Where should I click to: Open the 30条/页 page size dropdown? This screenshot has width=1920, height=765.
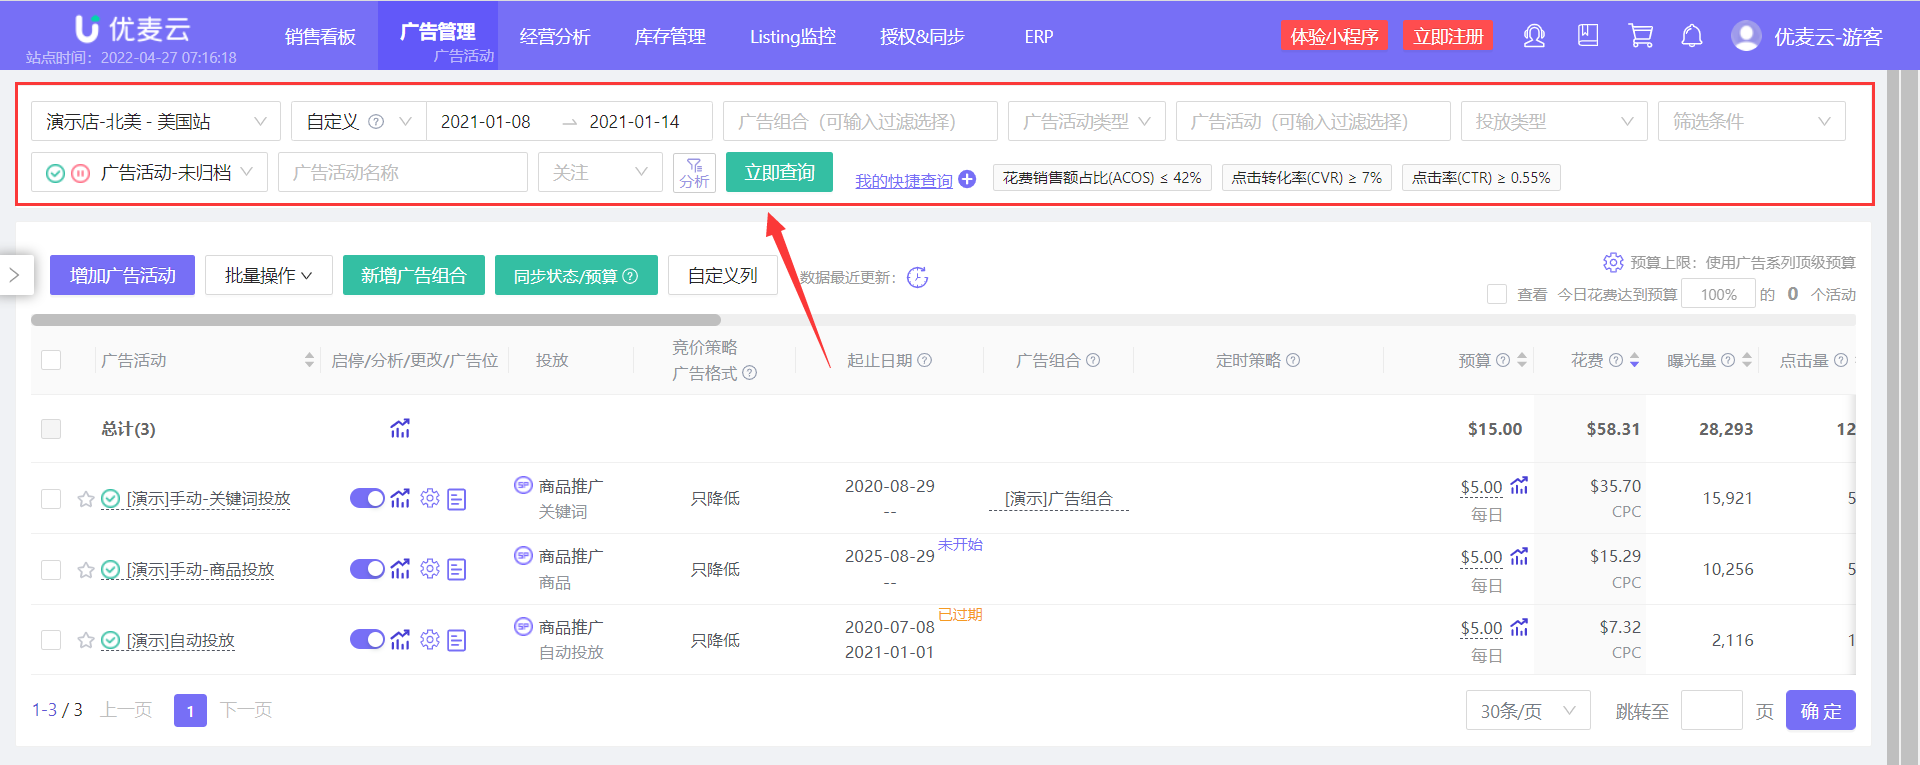coord(1528,711)
